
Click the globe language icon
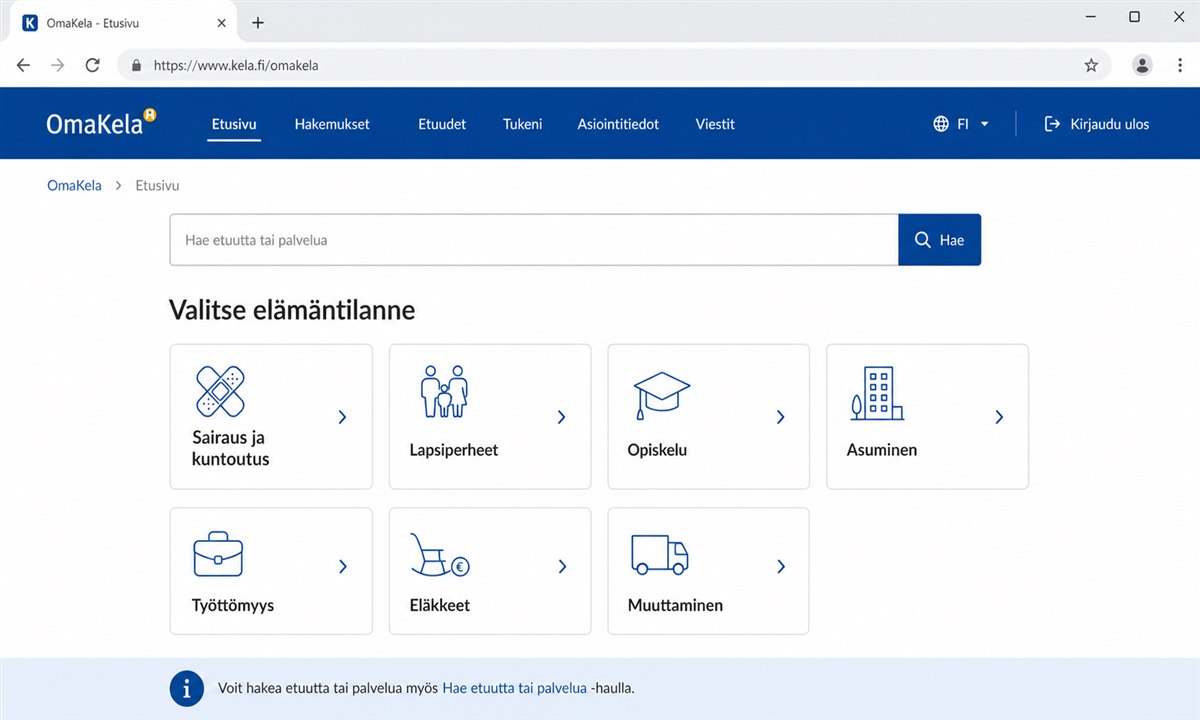pos(941,124)
